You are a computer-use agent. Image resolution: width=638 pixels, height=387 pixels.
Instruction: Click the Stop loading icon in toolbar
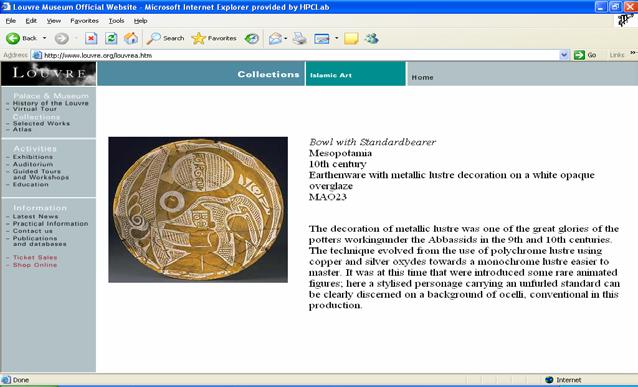tap(91, 38)
